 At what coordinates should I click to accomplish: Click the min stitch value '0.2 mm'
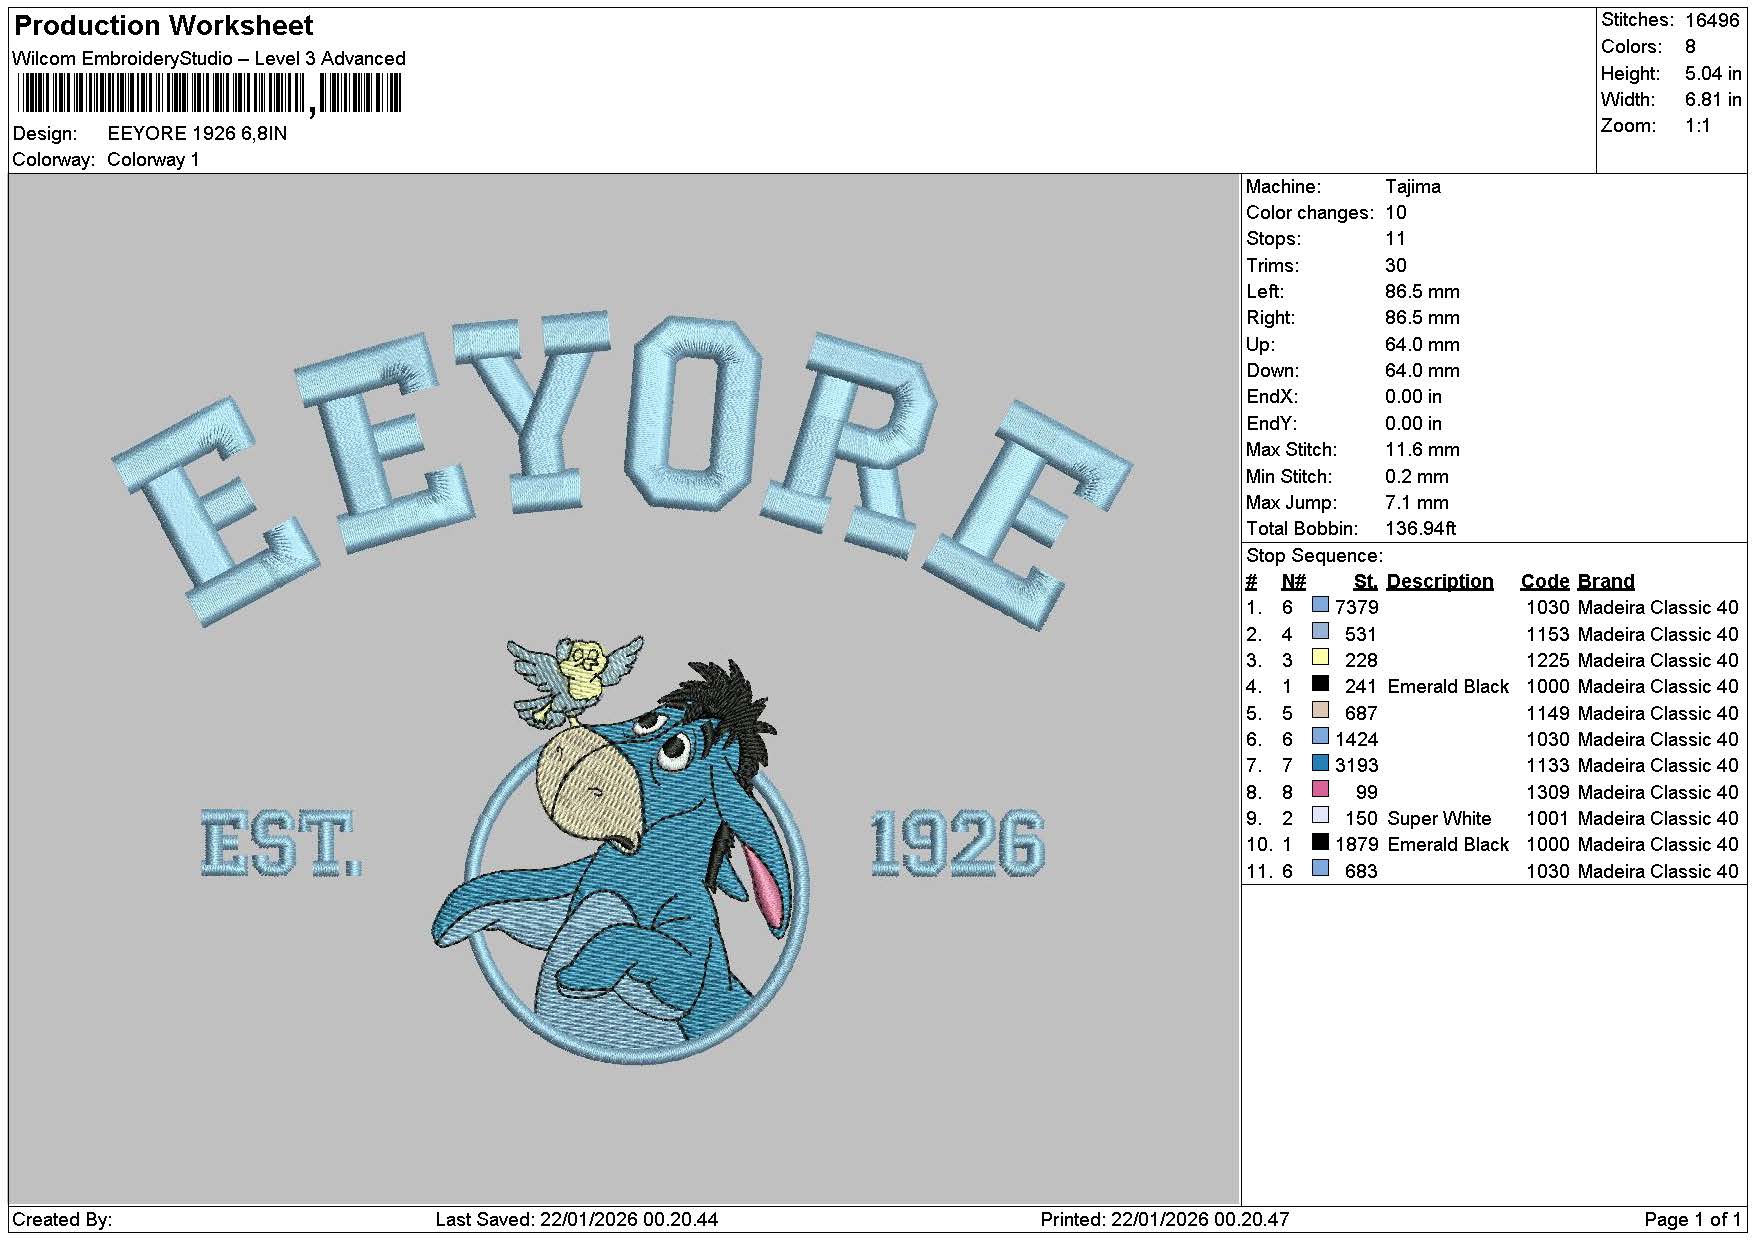click(1416, 476)
